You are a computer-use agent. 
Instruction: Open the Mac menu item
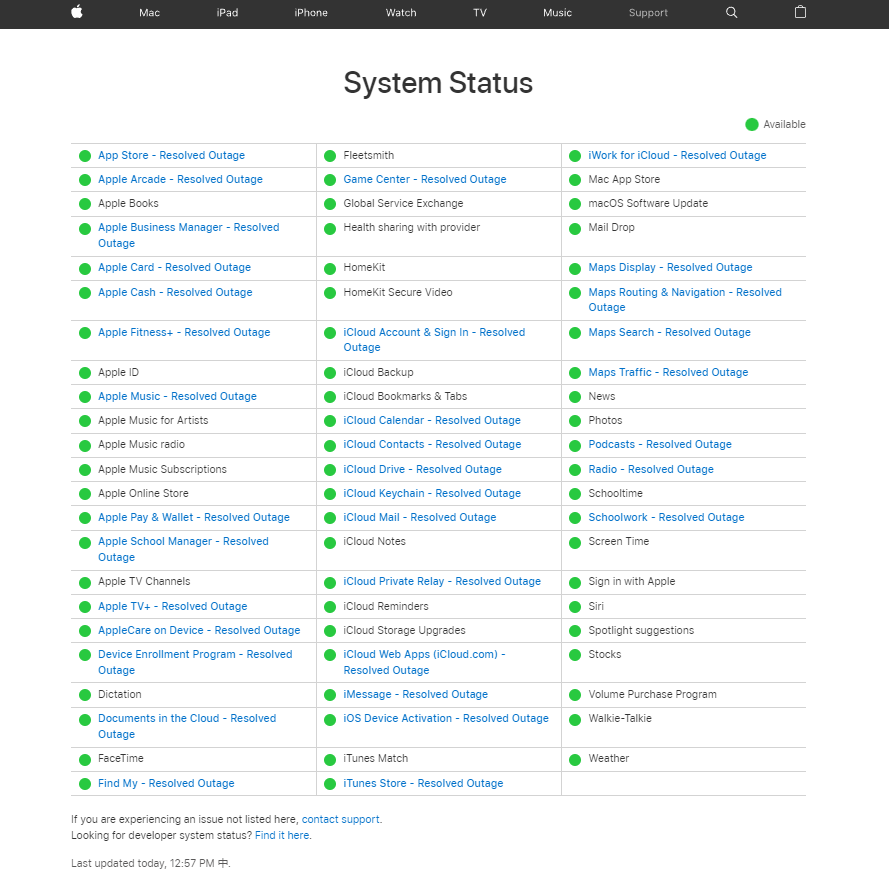150,12
